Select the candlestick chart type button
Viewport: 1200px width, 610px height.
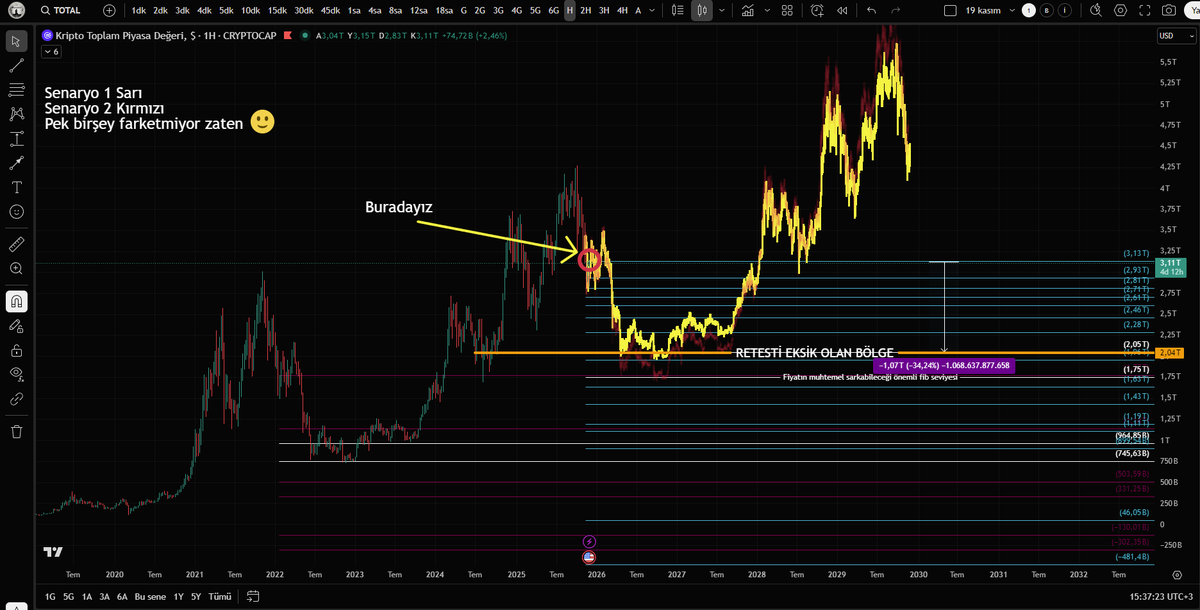(703, 10)
